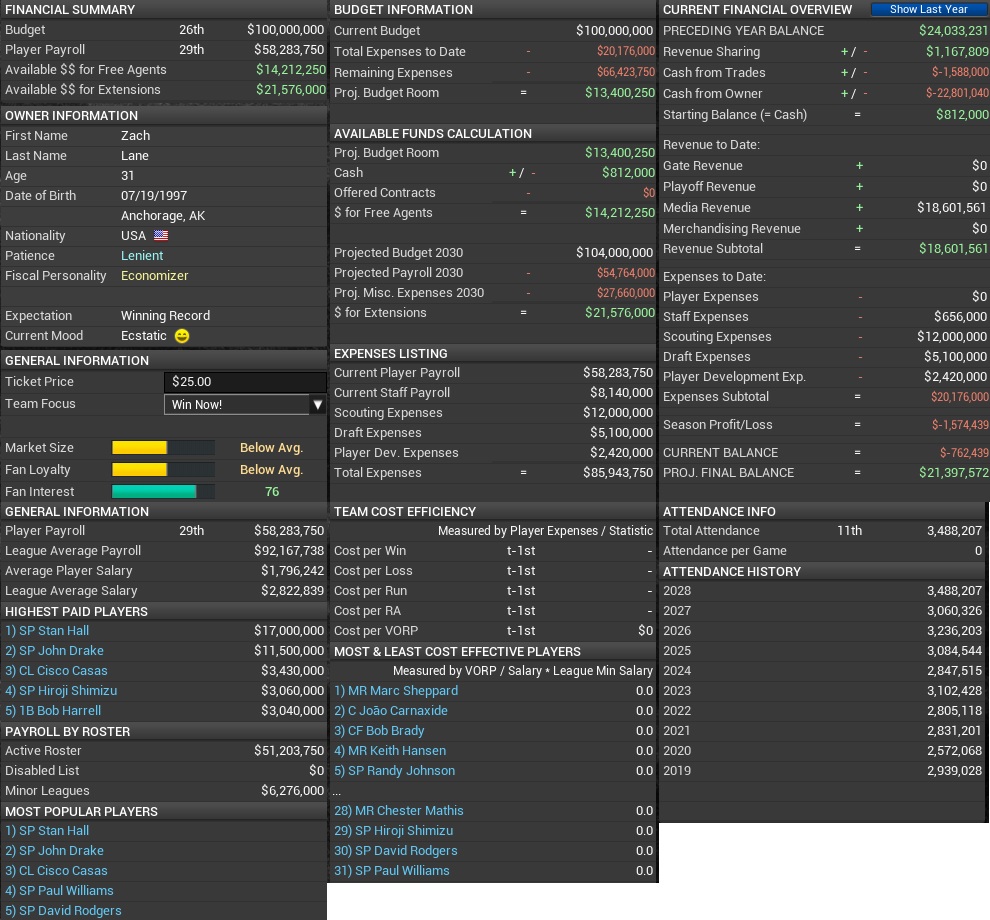Click the Fan Interest value 76
990x920 pixels.
[x=272, y=491]
